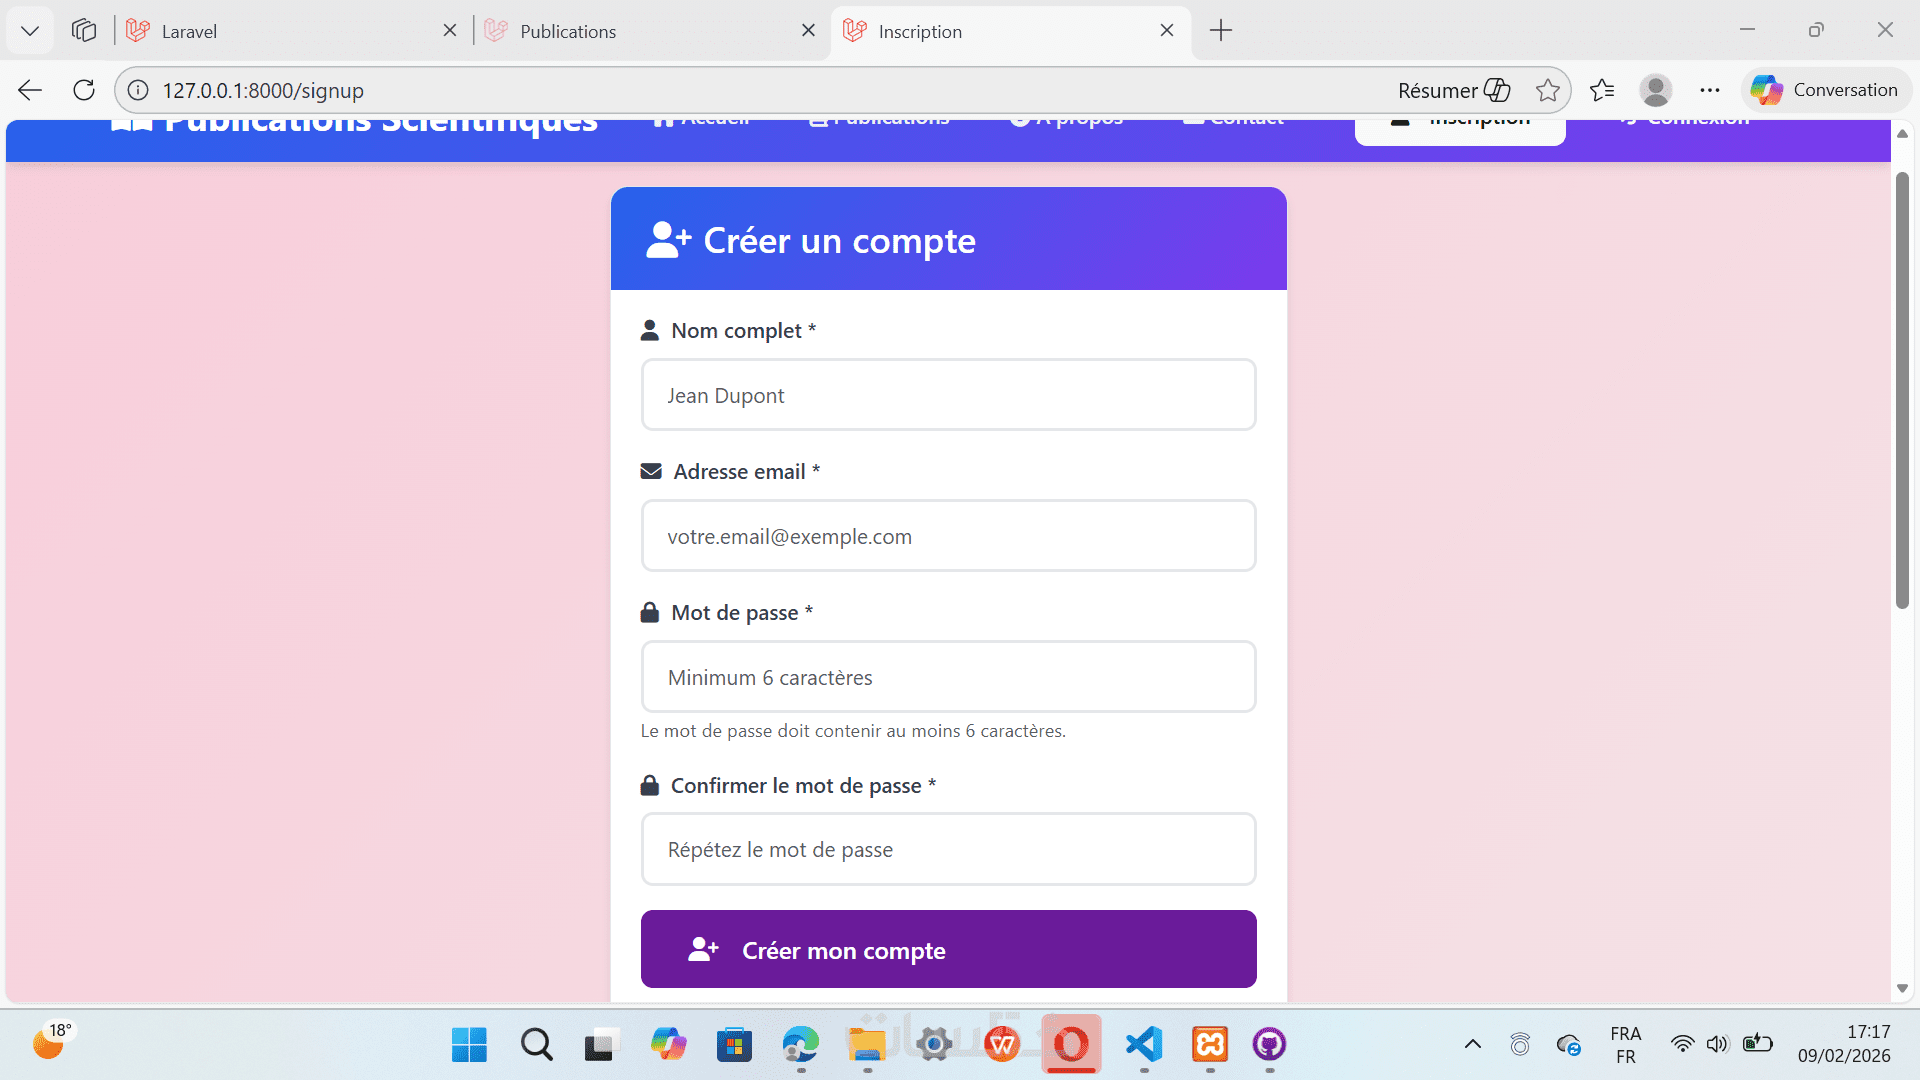Switch to the Publications tab
The image size is (1920, 1080).
point(640,31)
